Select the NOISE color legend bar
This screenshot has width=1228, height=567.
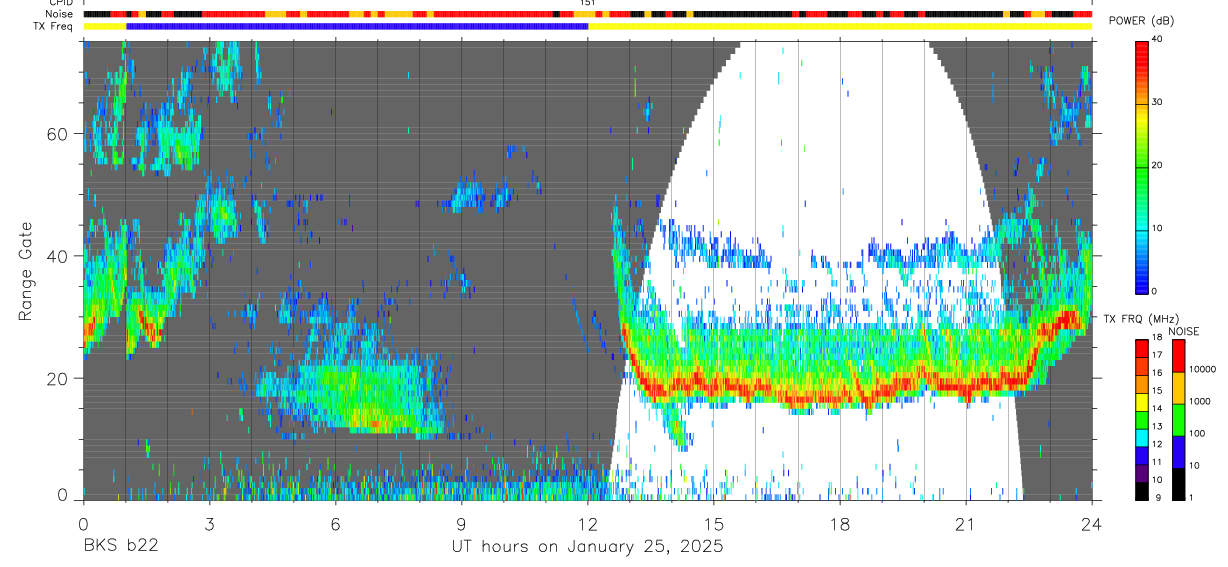click(x=1178, y=420)
